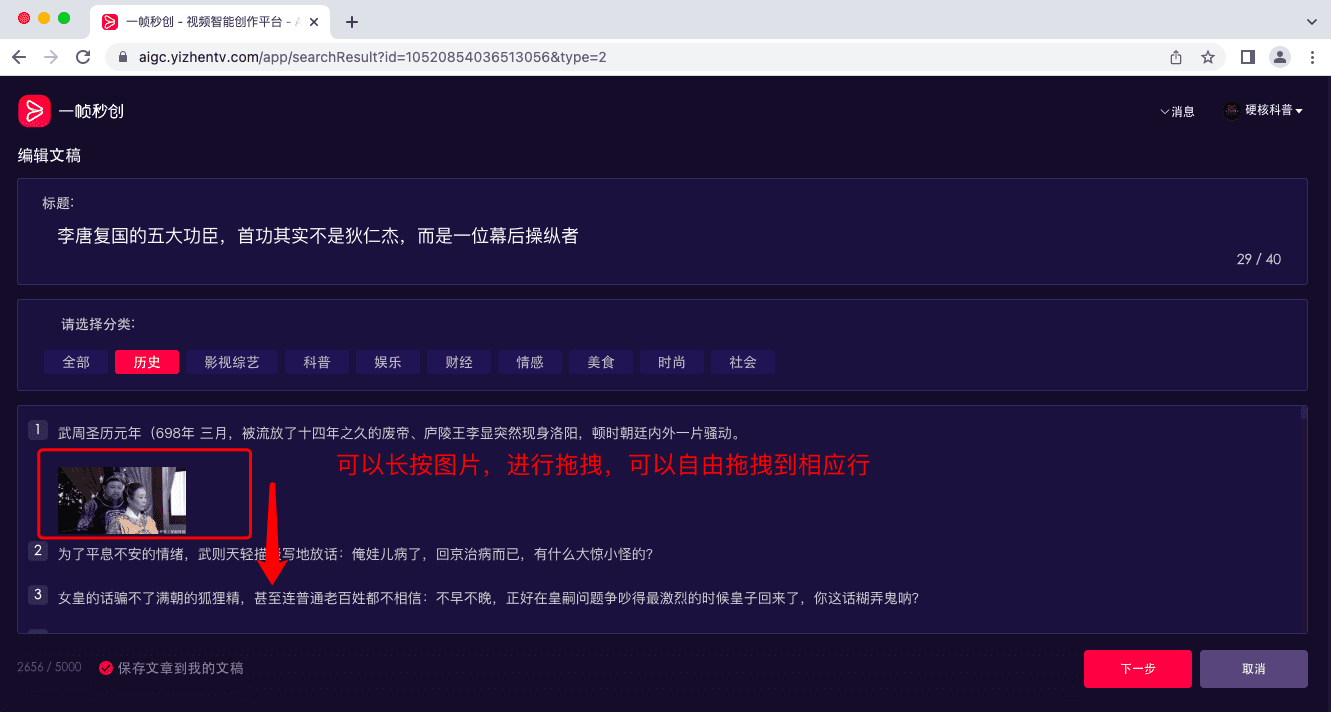Uncheck 保存文章到我的文稿
The height and width of the screenshot is (712, 1331).
107,667
